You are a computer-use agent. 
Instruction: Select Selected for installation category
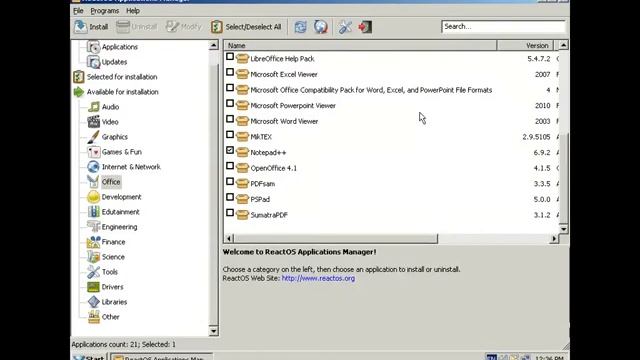tap(122, 77)
